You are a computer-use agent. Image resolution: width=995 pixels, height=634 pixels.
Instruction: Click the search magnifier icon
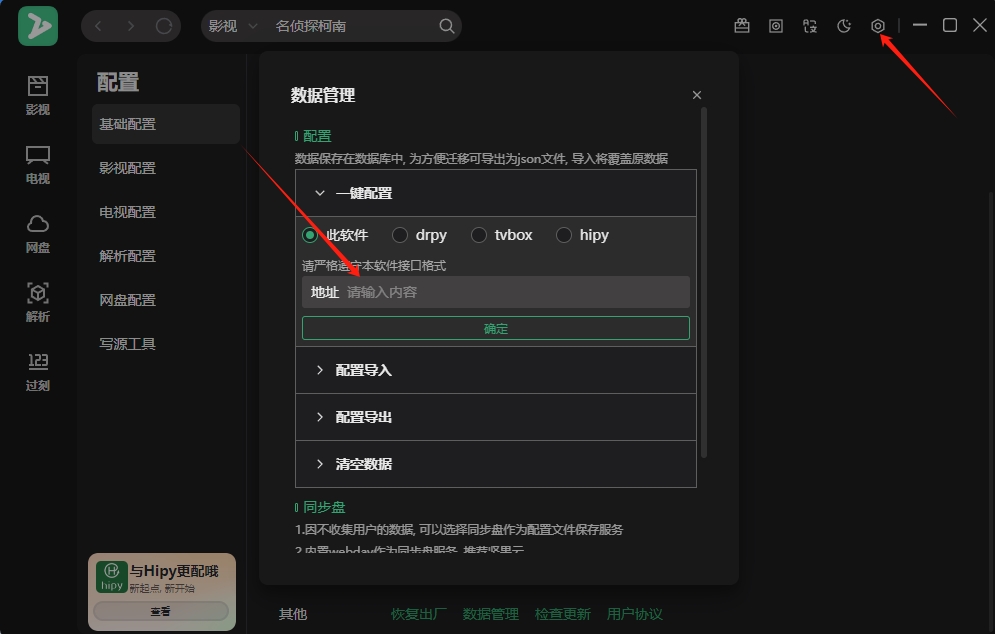click(x=447, y=26)
